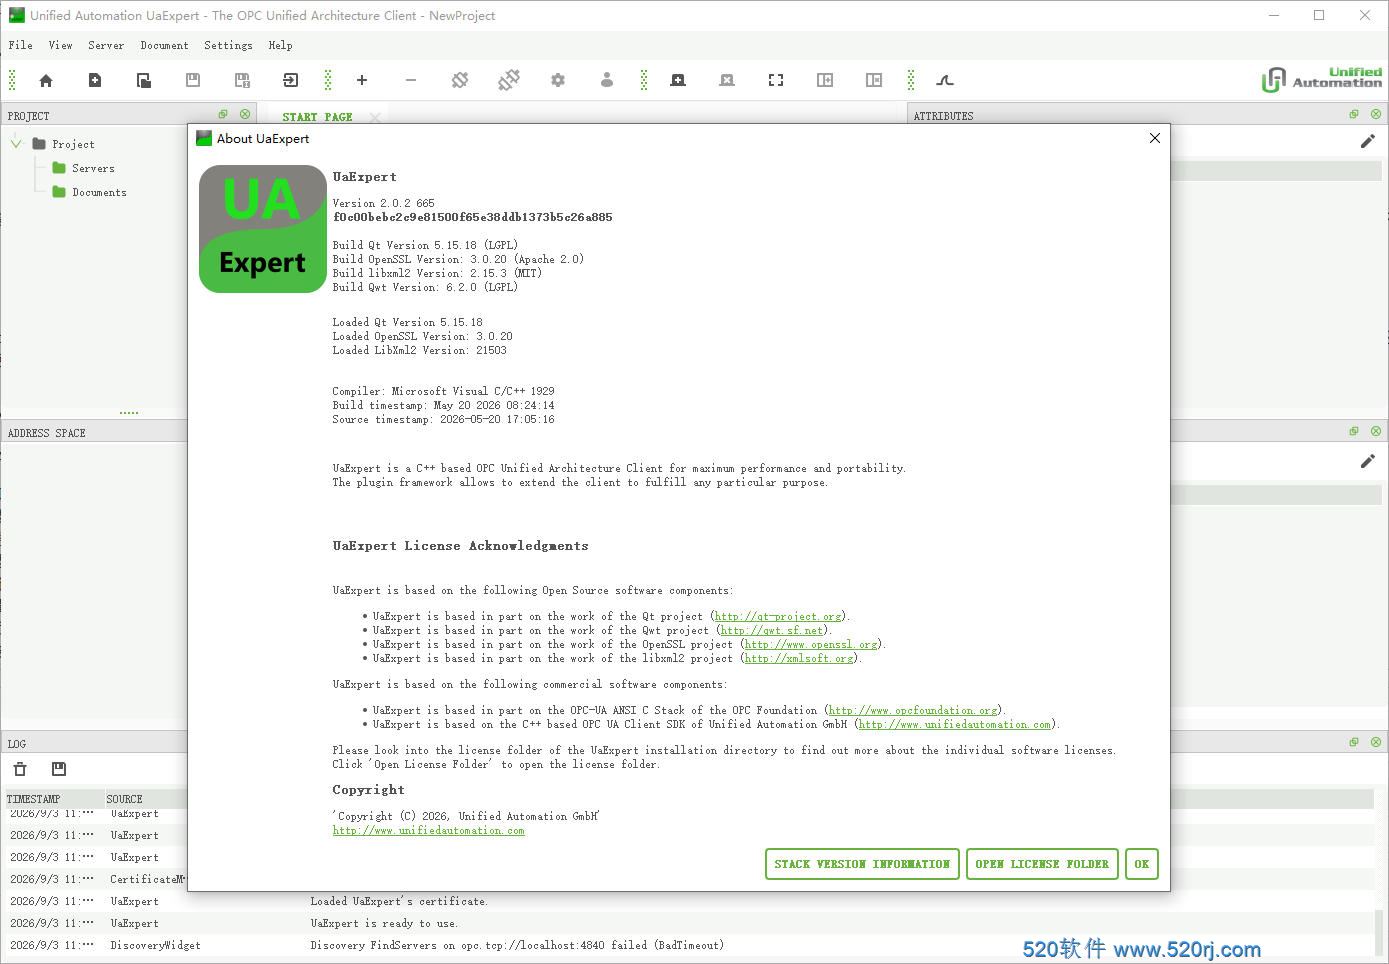Close the About UaExpert dialog
1389x964 pixels.
1155,138
